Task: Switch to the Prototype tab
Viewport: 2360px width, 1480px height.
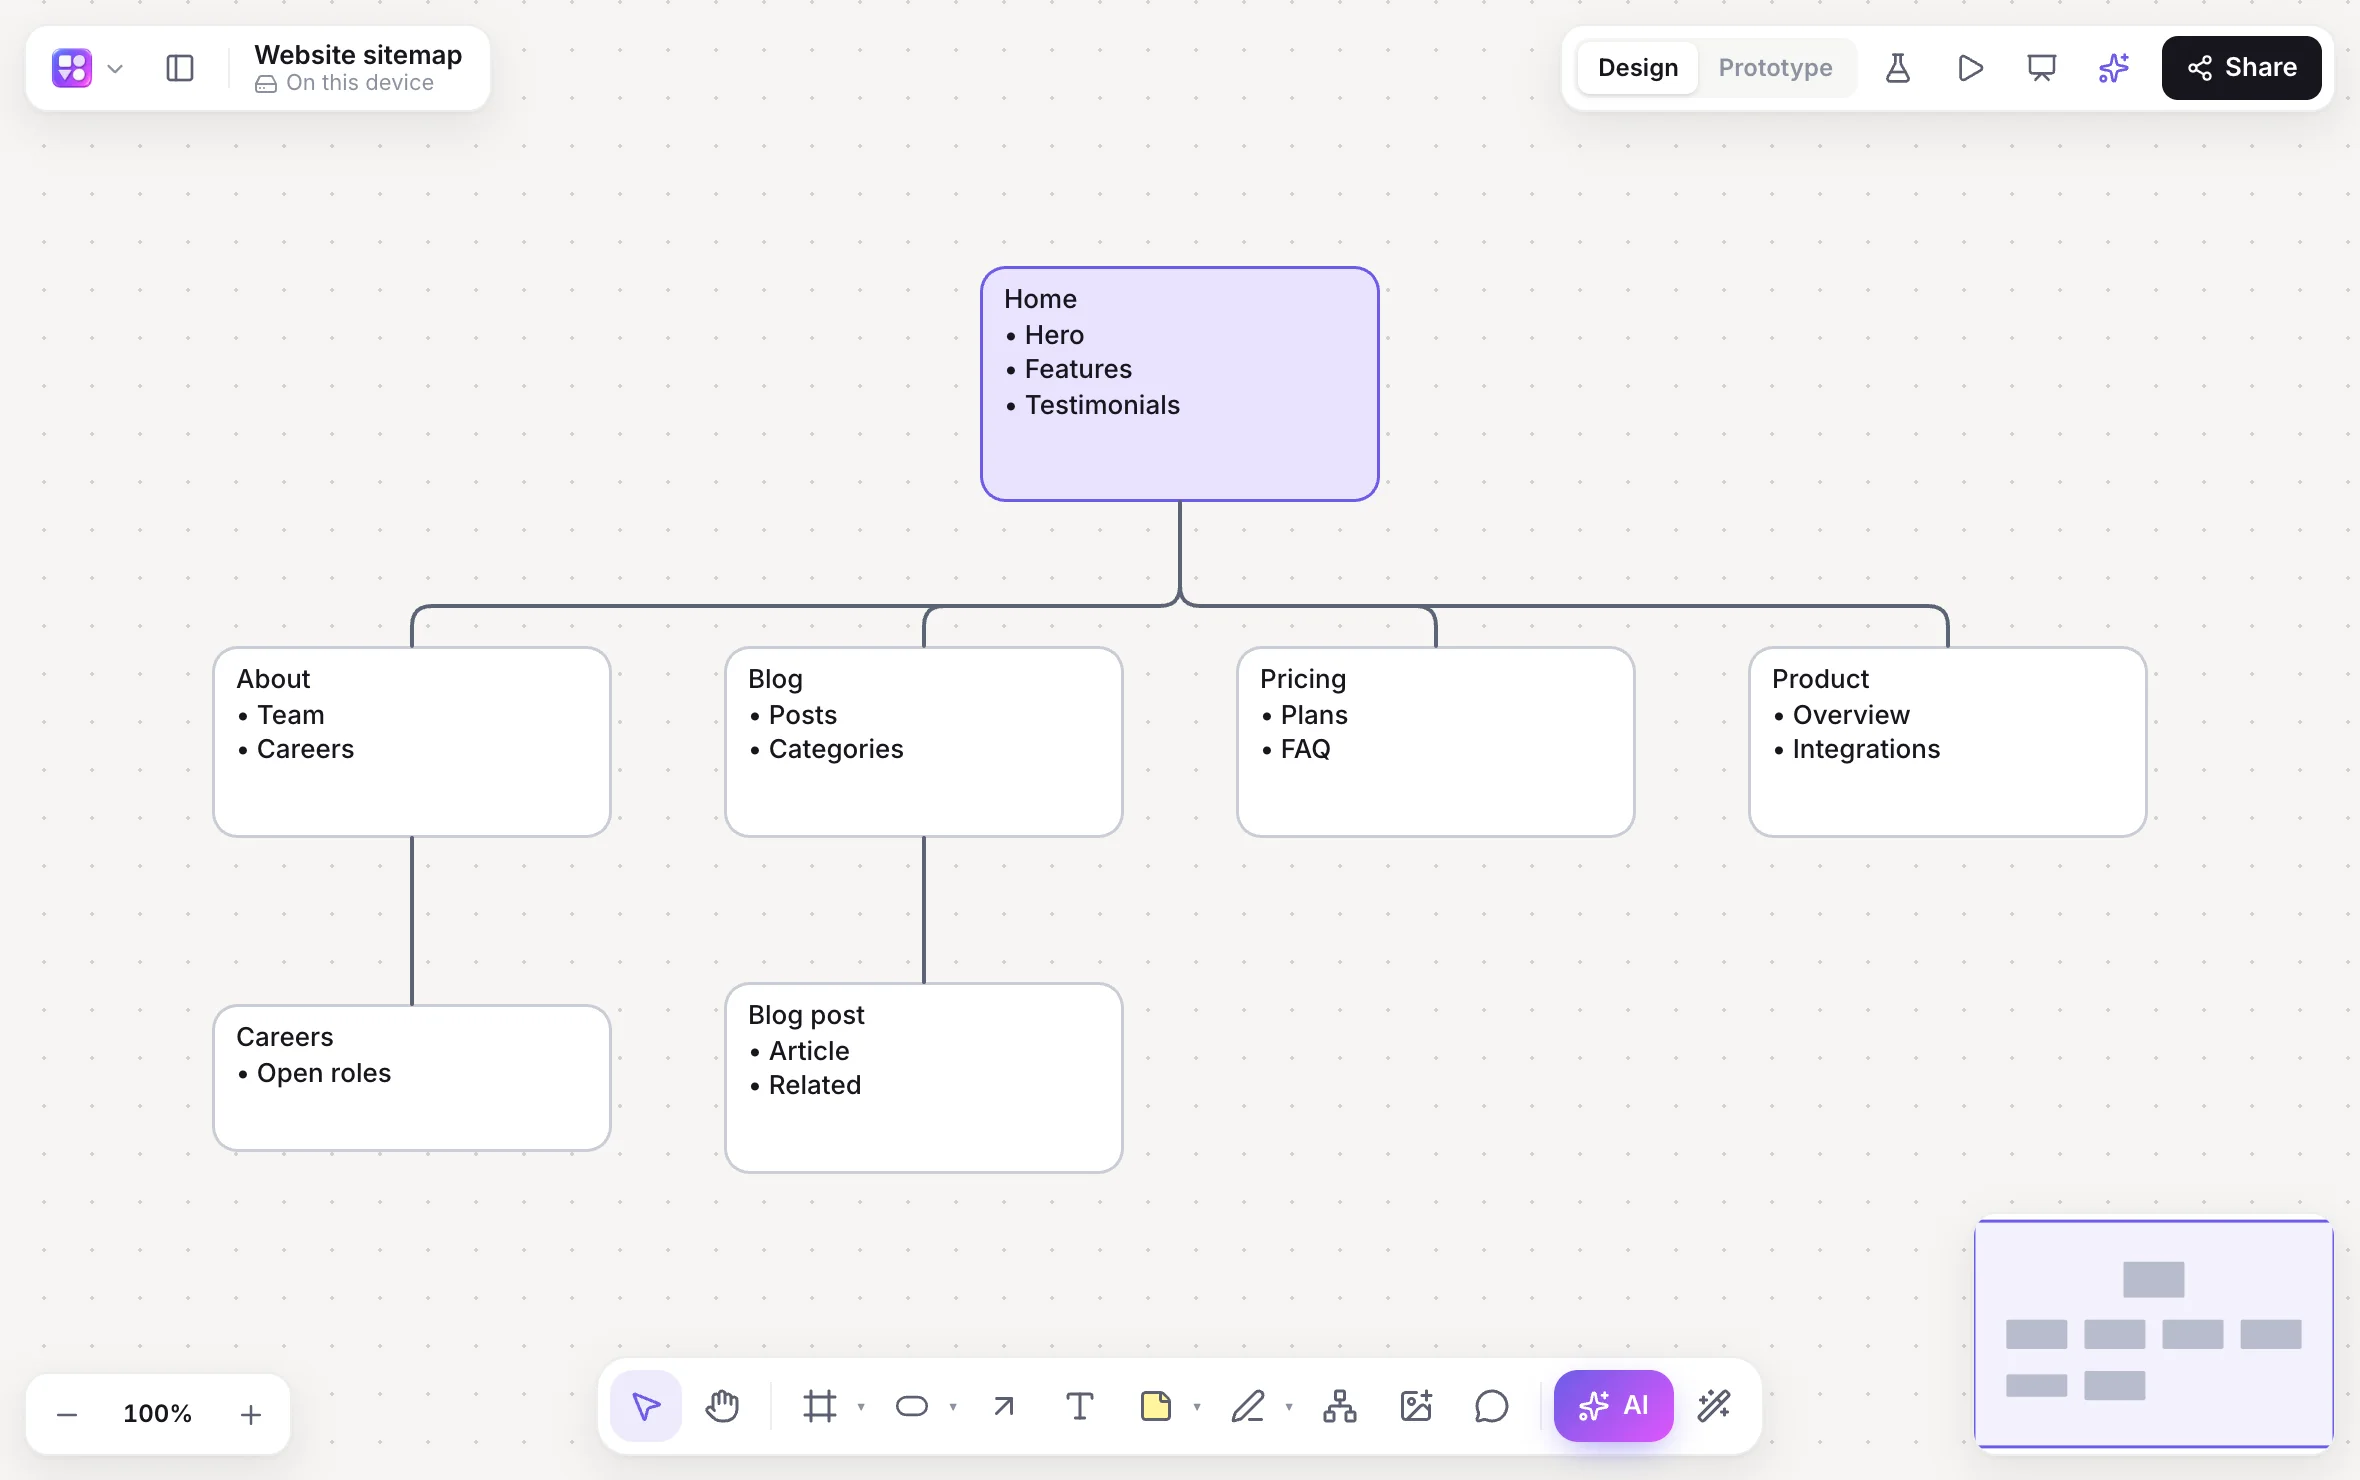Action: (x=1776, y=68)
